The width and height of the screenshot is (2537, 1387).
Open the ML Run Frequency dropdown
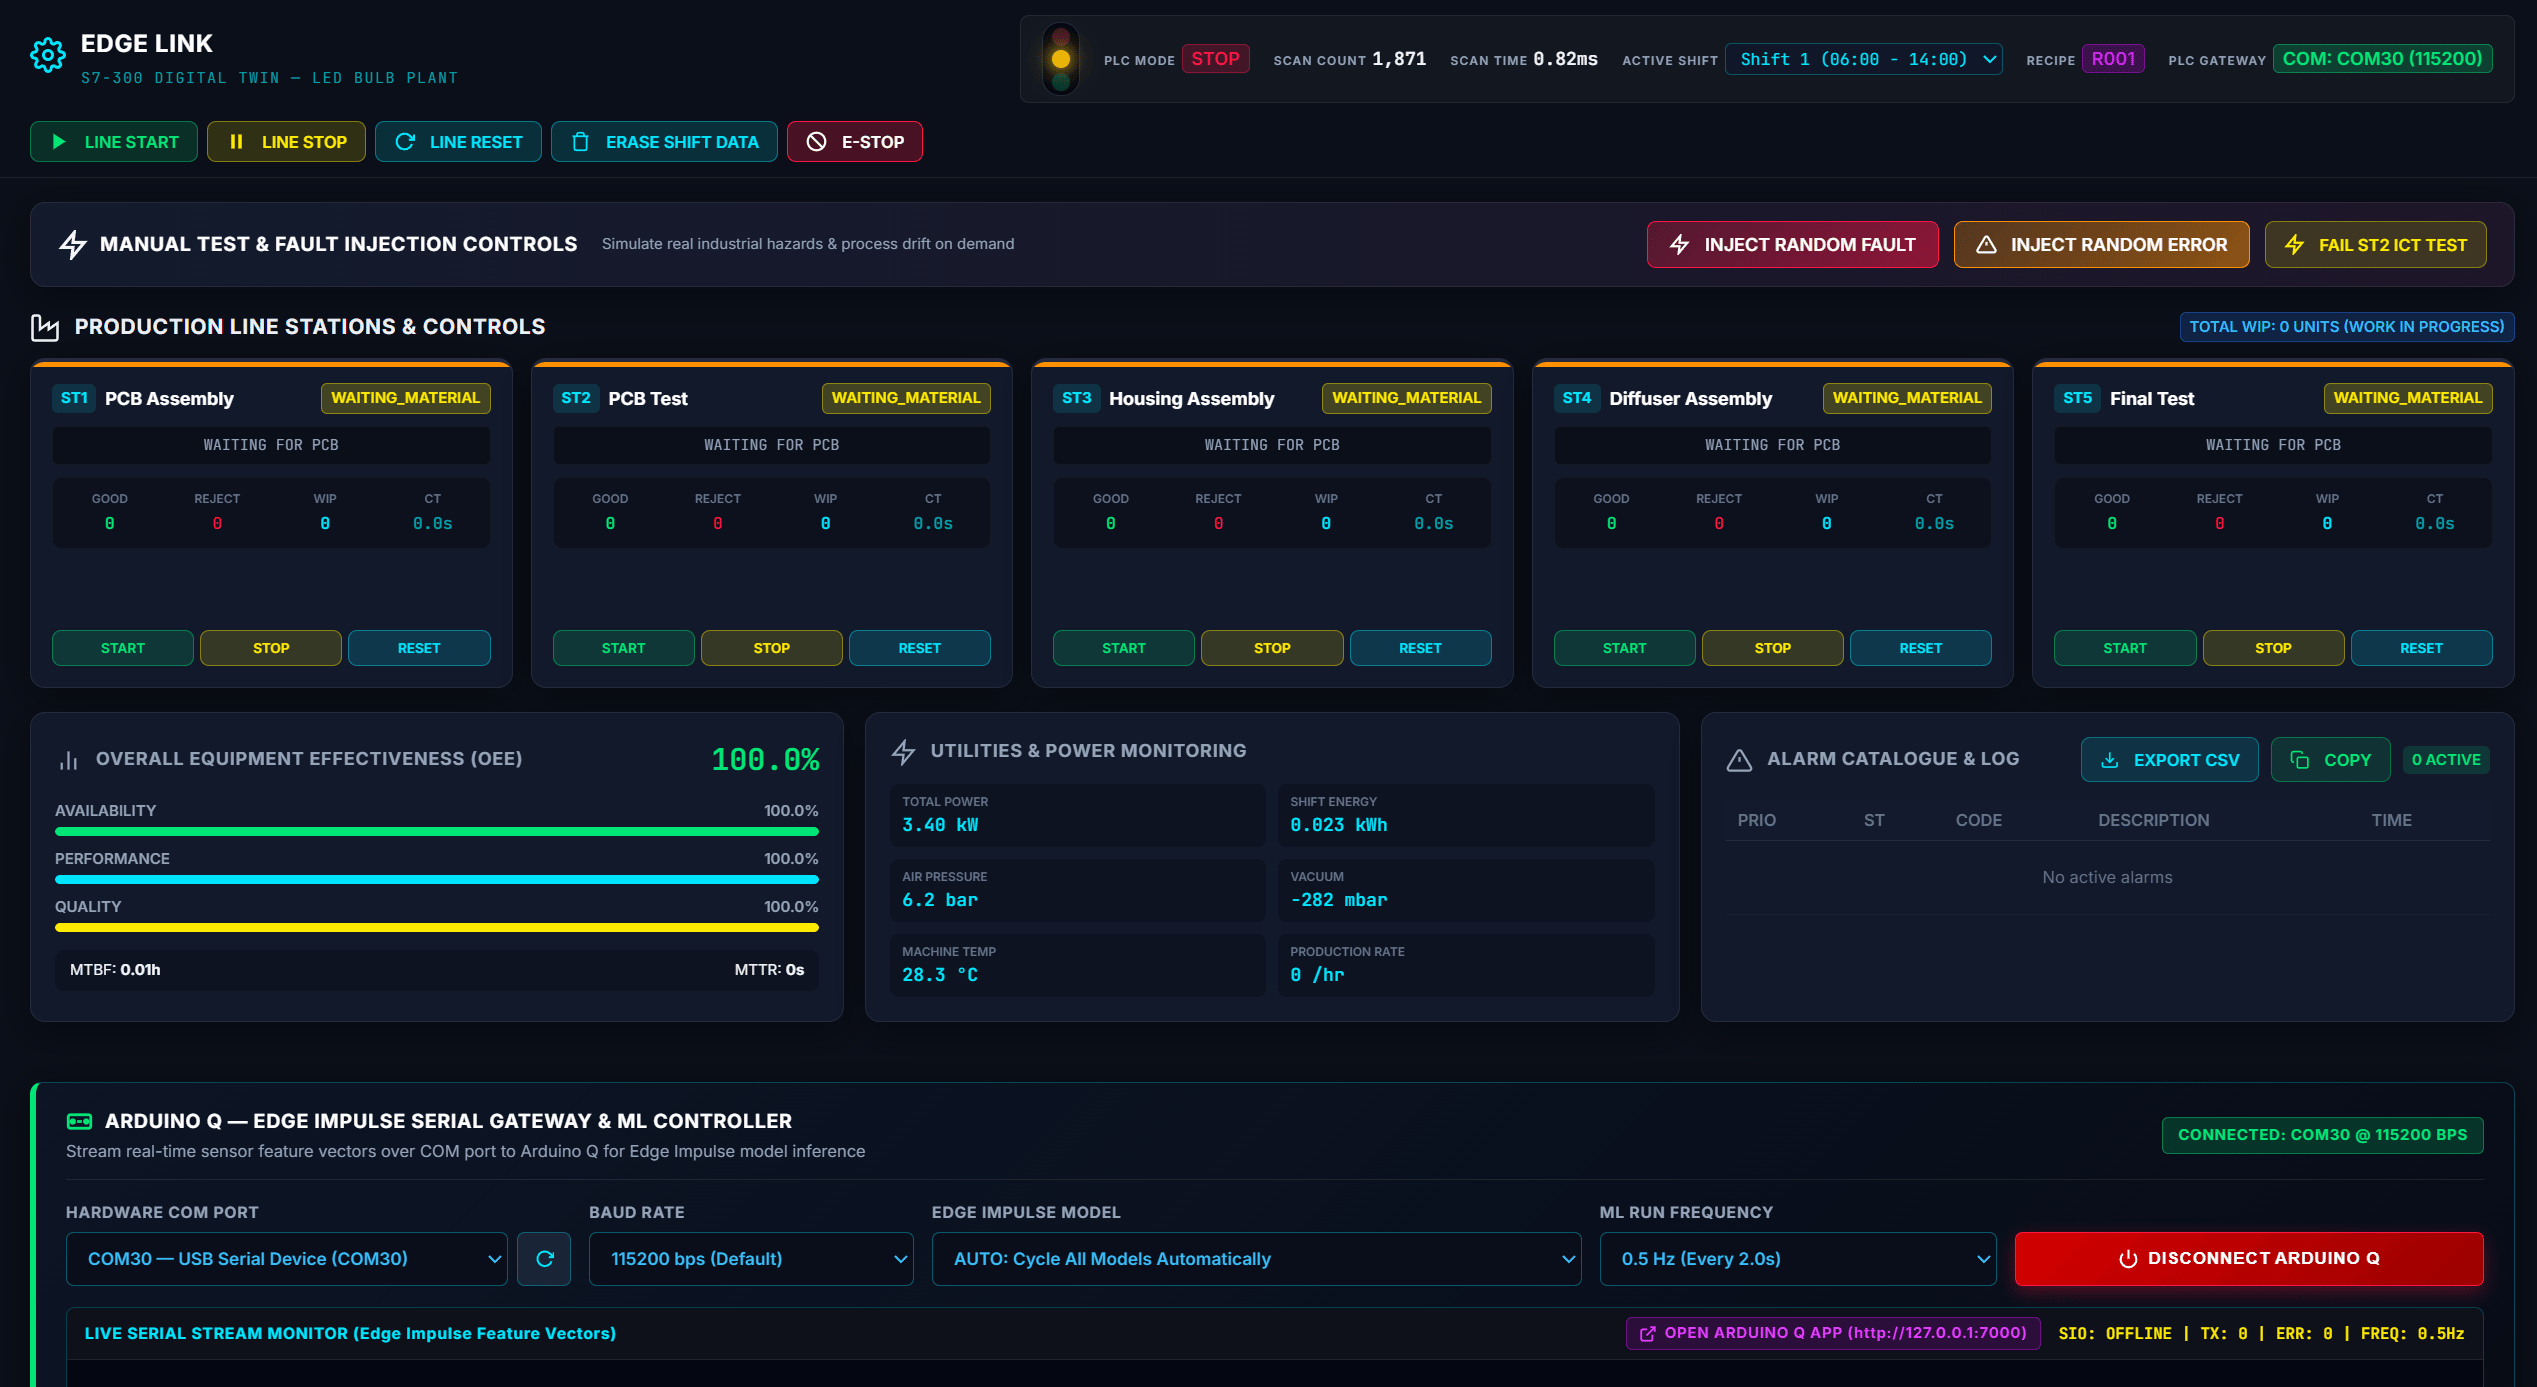point(1798,1259)
